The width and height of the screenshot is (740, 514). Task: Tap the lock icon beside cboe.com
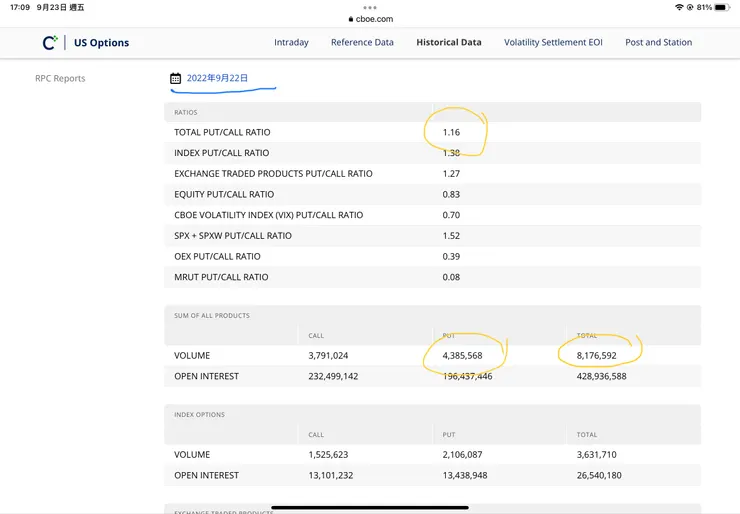[351, 19]
